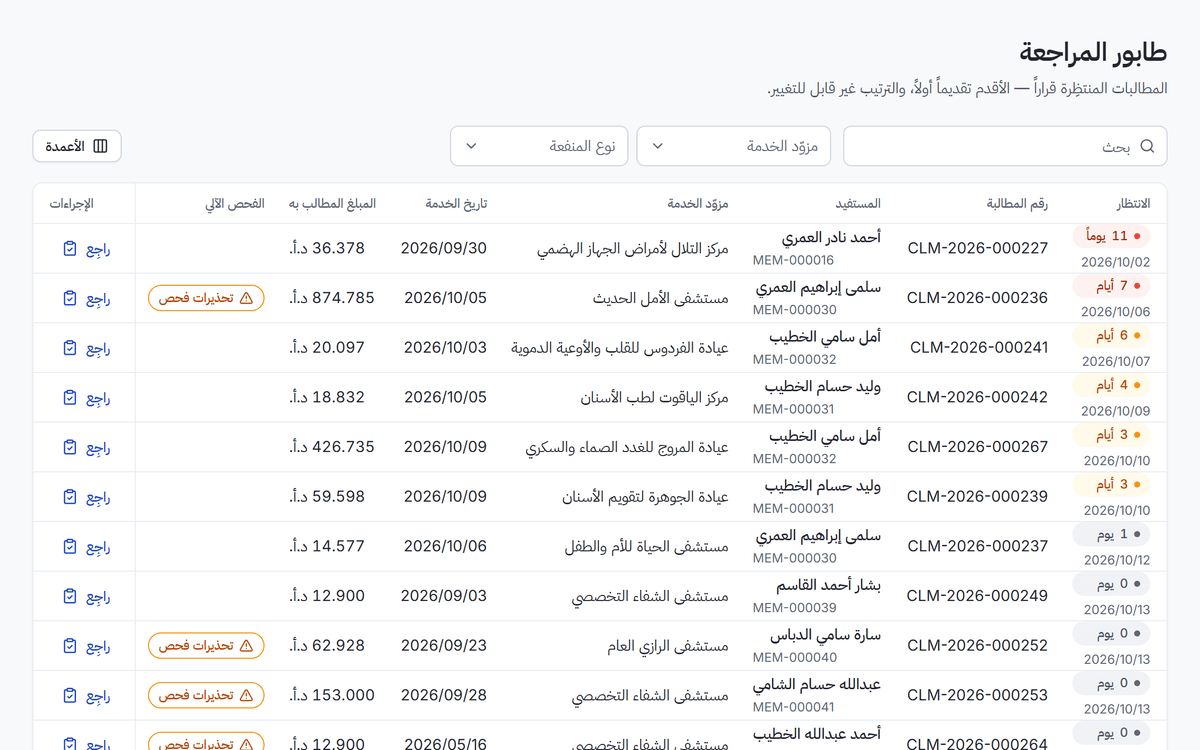This screenshot has height=750, width=1200.
Task: Click review clipboard icon for CLM-2026-000237
Action: click(70, 546)
